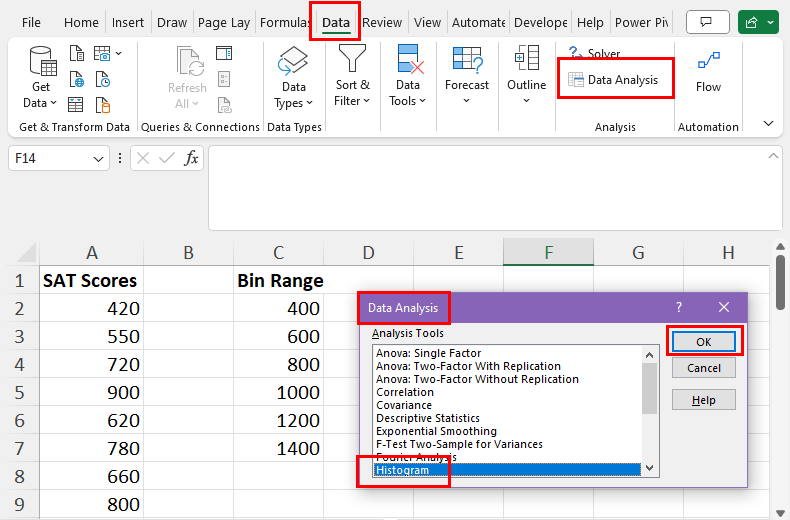
Task: Open the Recent Sources icon
Action: 103,80
